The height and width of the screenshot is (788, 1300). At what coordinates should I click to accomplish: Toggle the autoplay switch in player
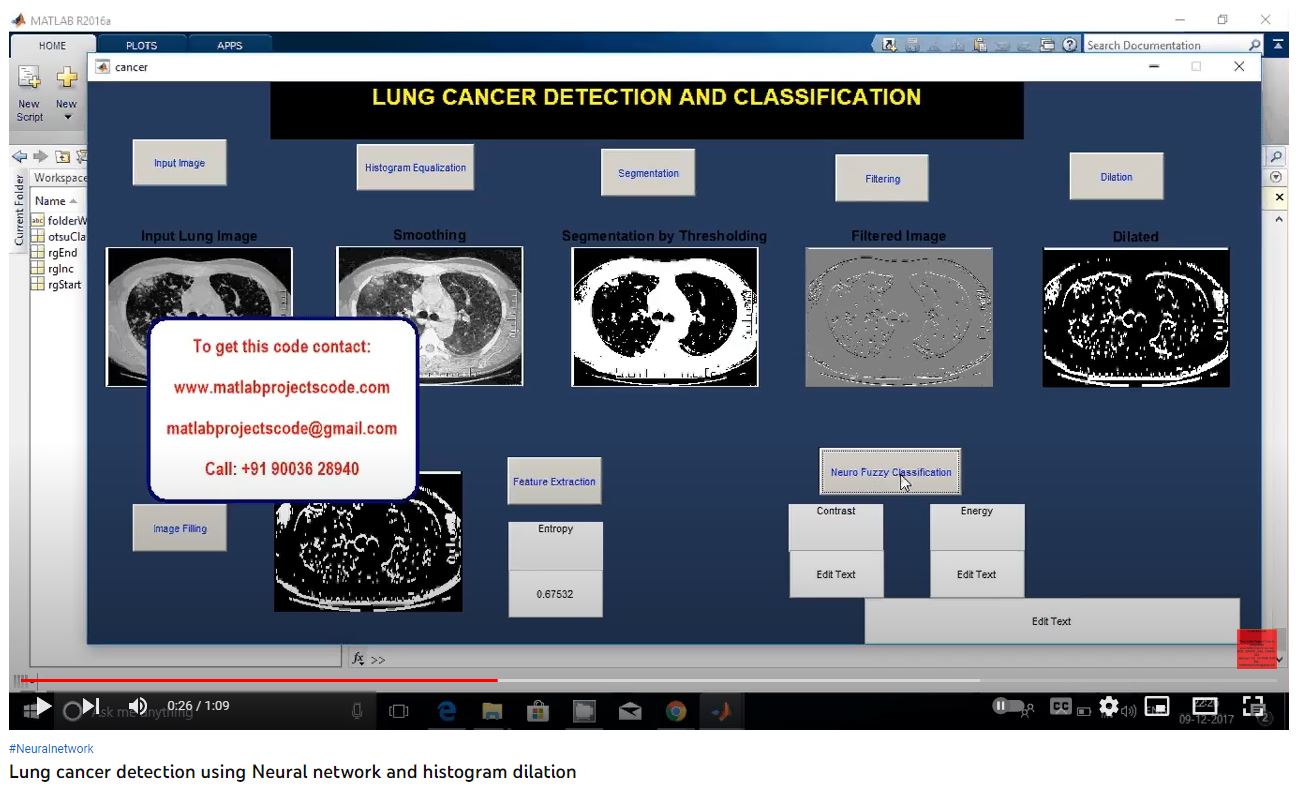point(1007,706)
